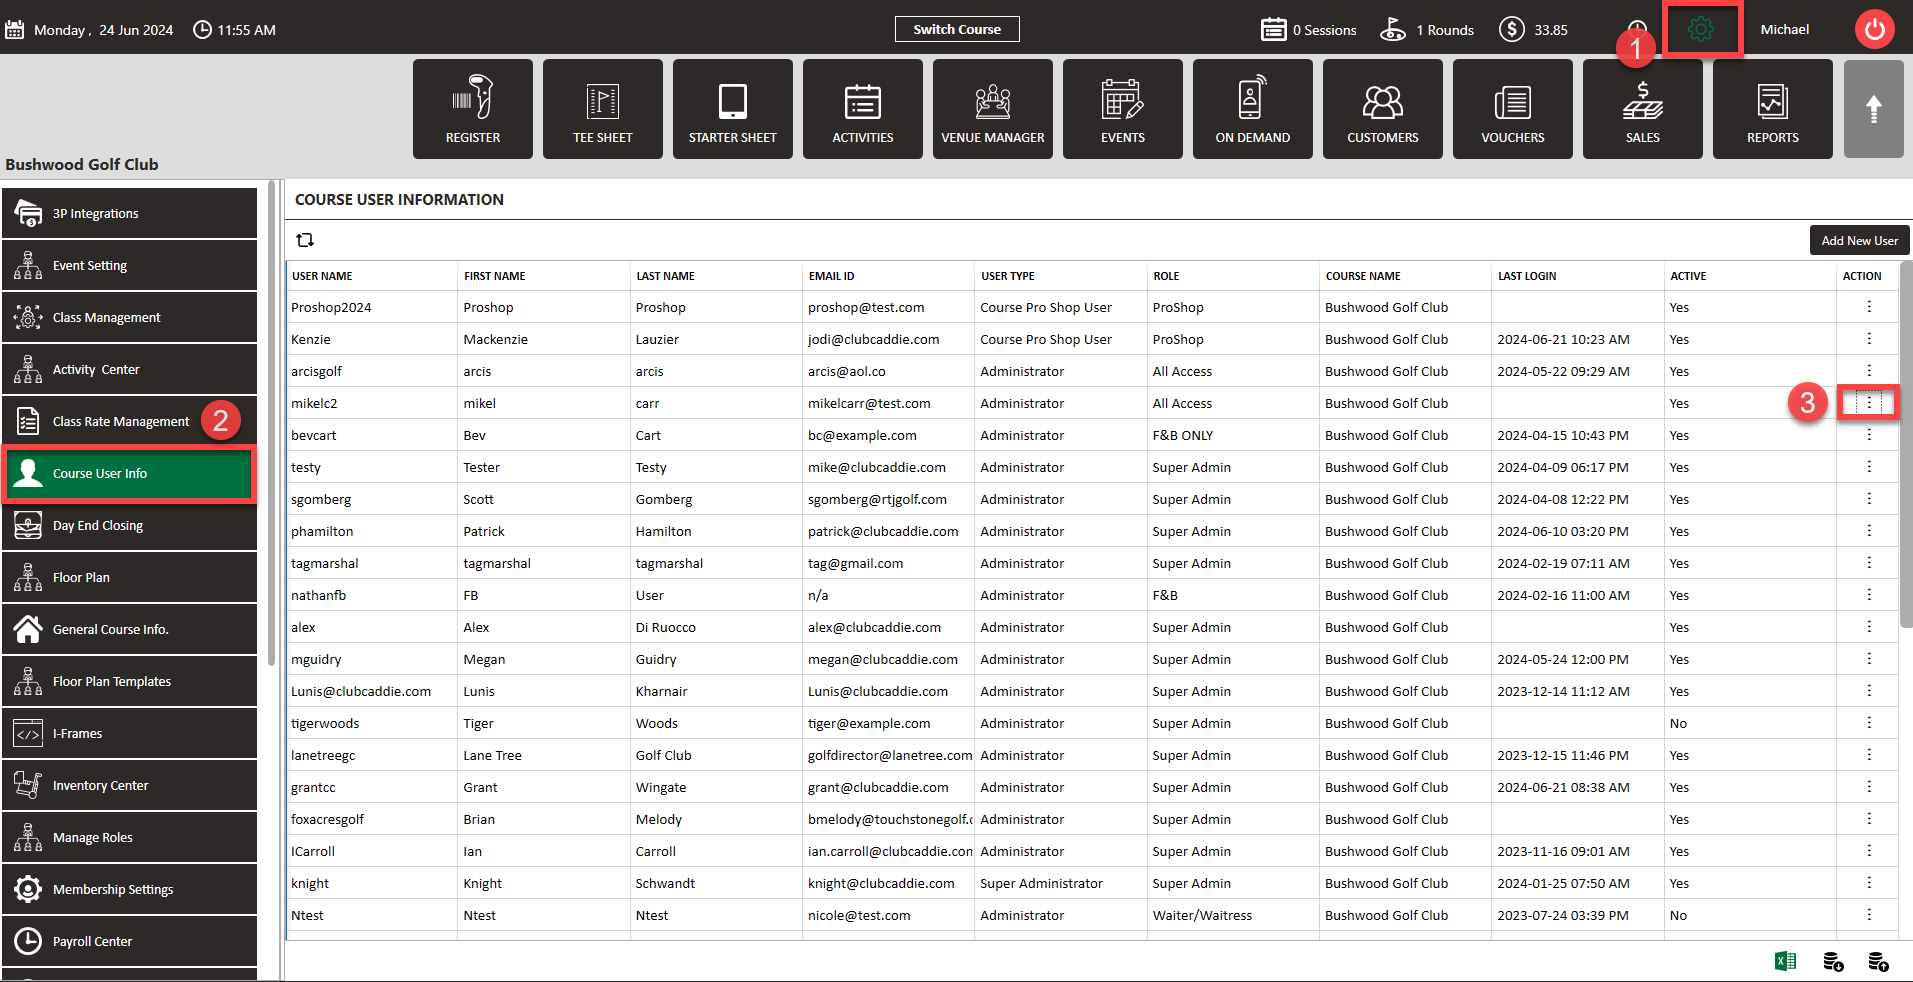1913x982 pixels.
Task: Open the Activities module
Action: coord(863,109)
